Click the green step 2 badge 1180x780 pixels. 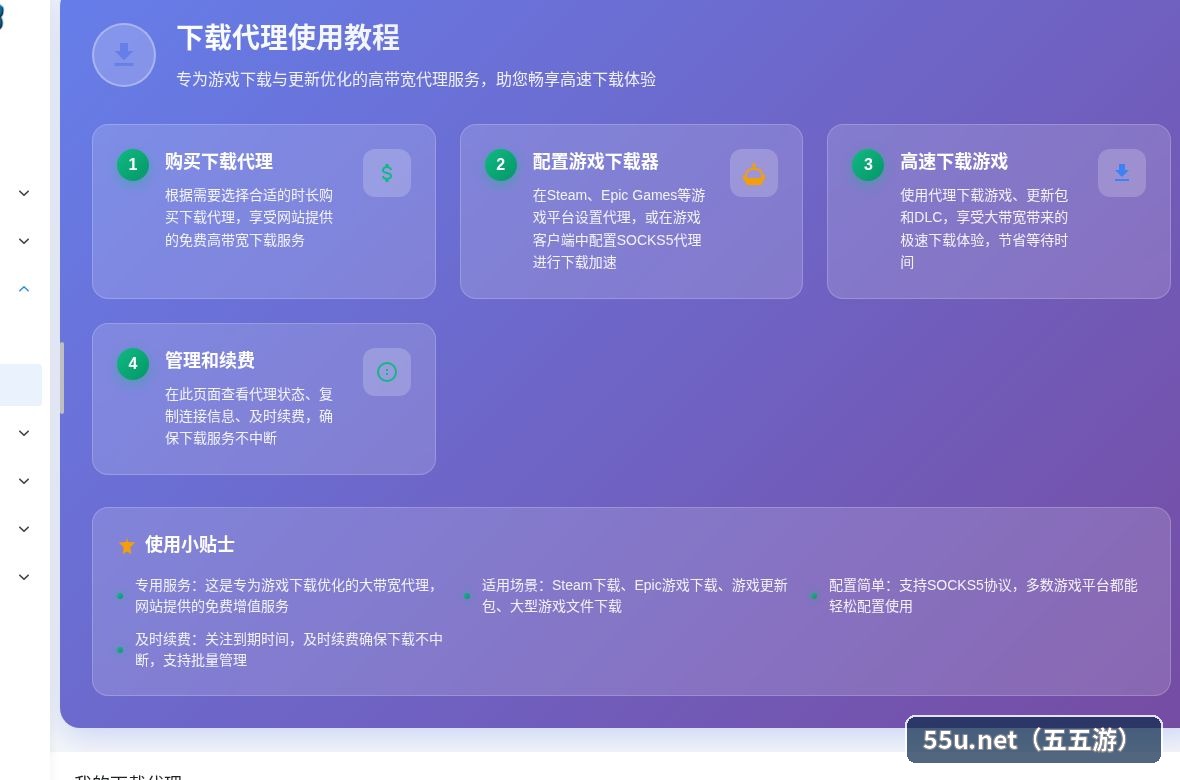tap(500, 165)
